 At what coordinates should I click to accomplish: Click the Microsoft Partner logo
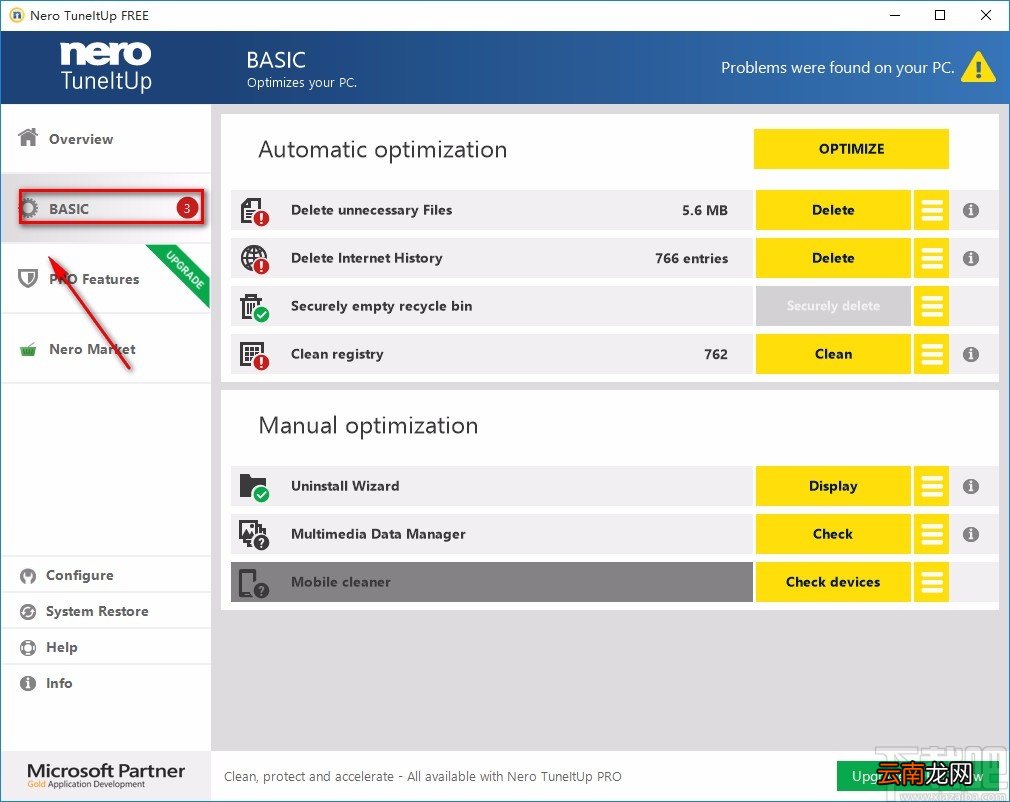coord(106,775)
